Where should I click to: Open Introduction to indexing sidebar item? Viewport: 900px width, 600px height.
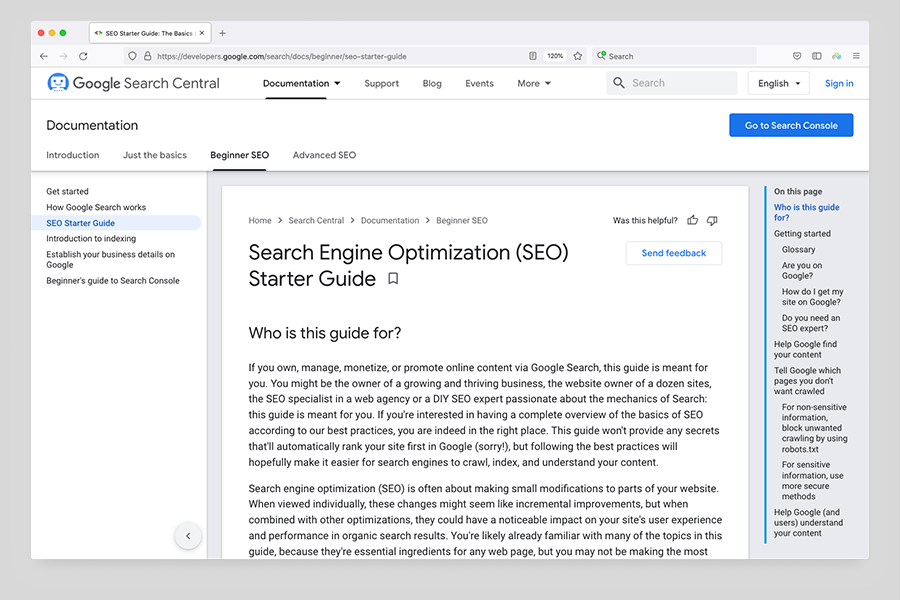91,238
